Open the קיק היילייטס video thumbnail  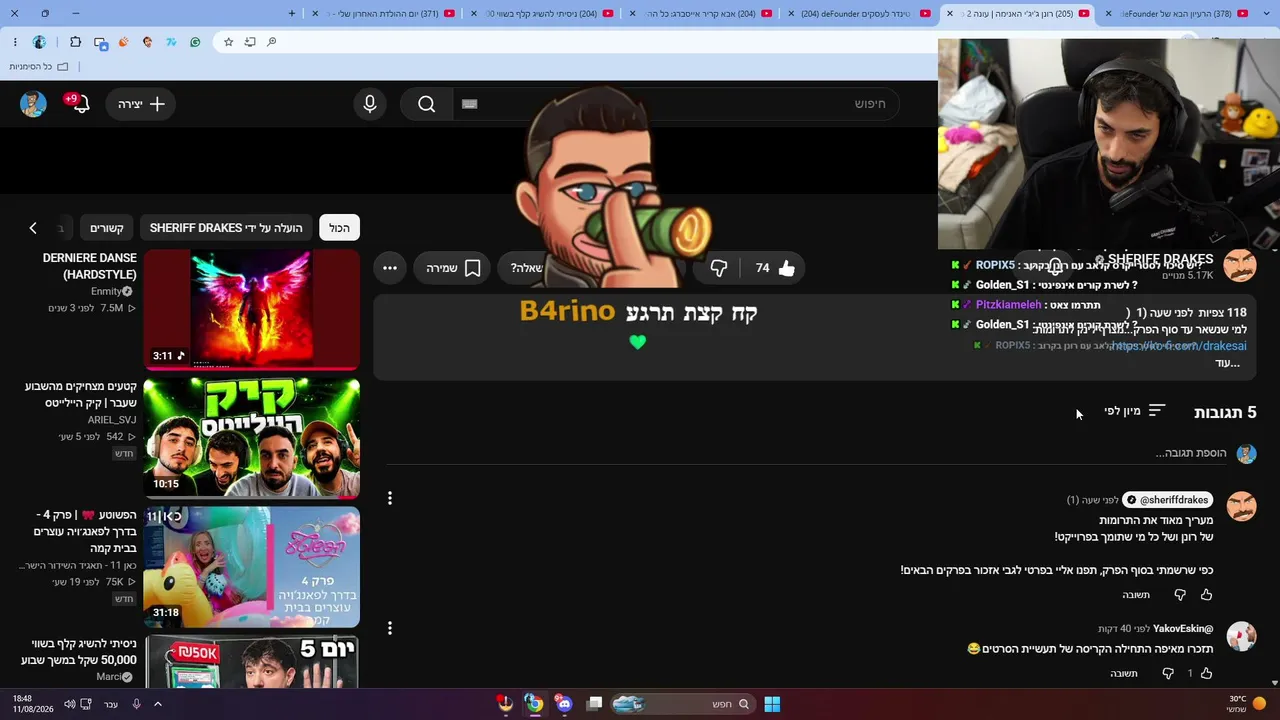(x=252, y=438)
